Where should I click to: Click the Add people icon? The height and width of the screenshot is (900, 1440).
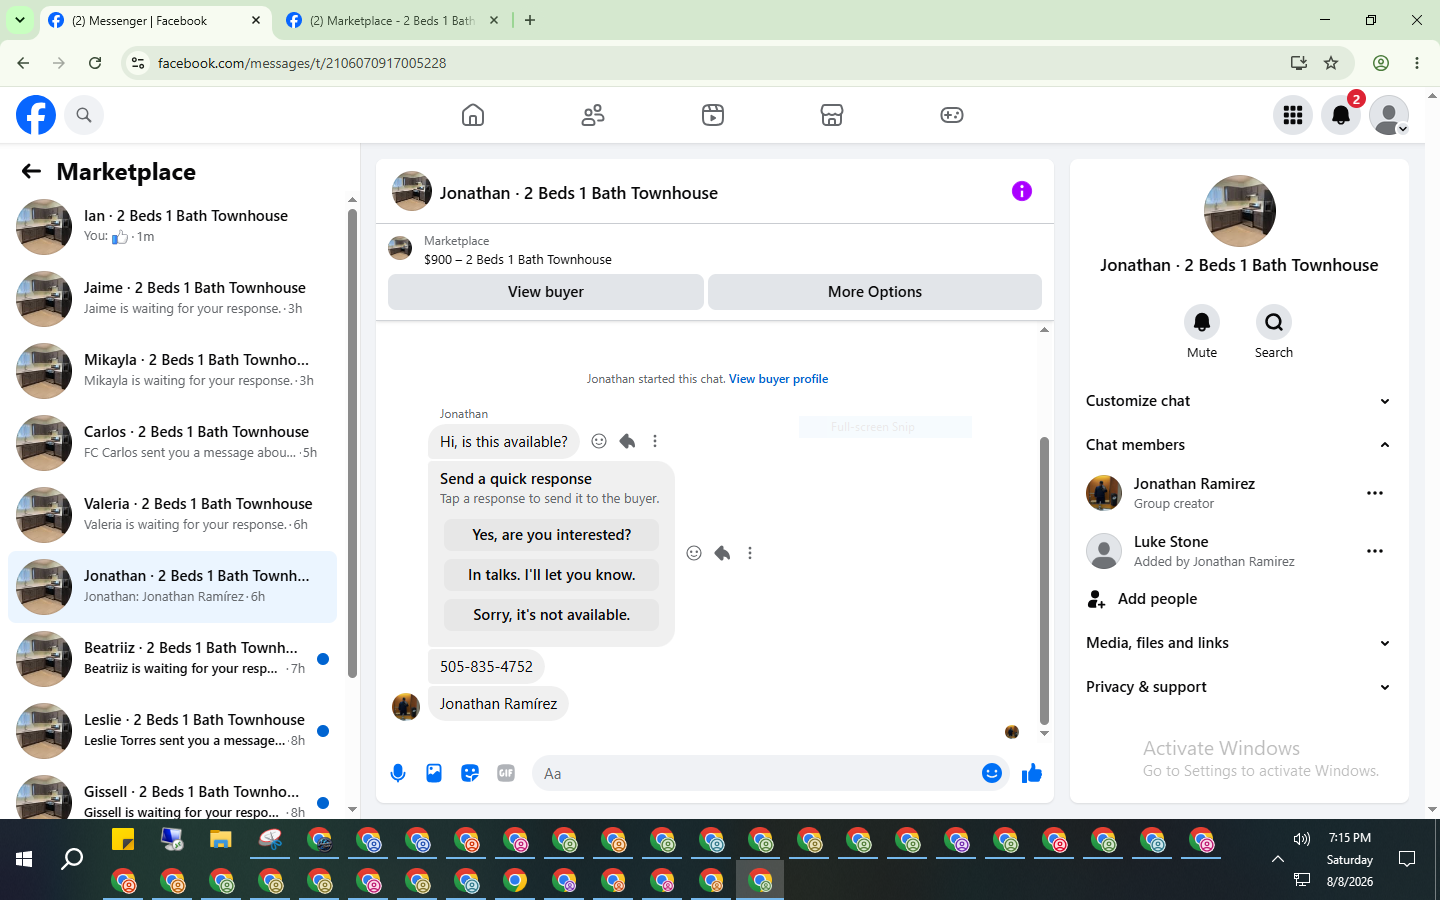(x=1097, y=599)
